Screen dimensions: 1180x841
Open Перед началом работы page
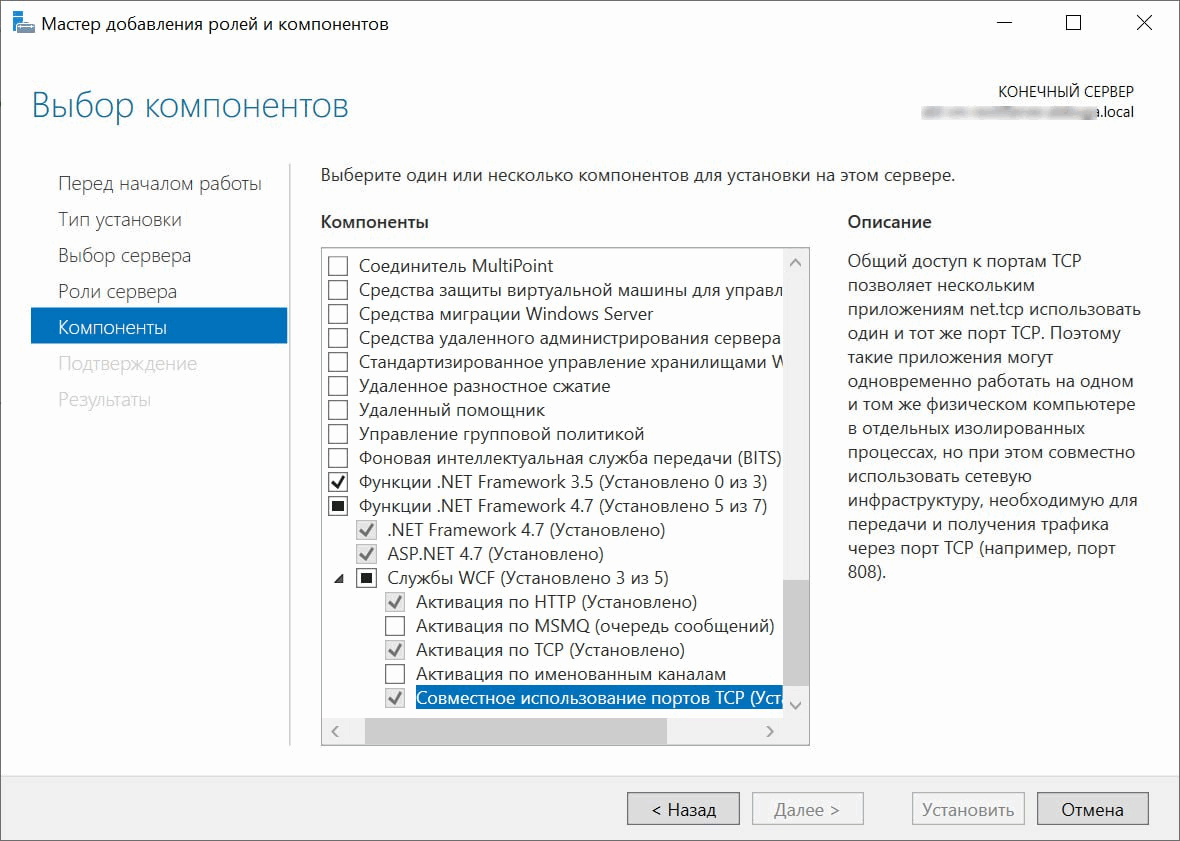tap(159, 184)
